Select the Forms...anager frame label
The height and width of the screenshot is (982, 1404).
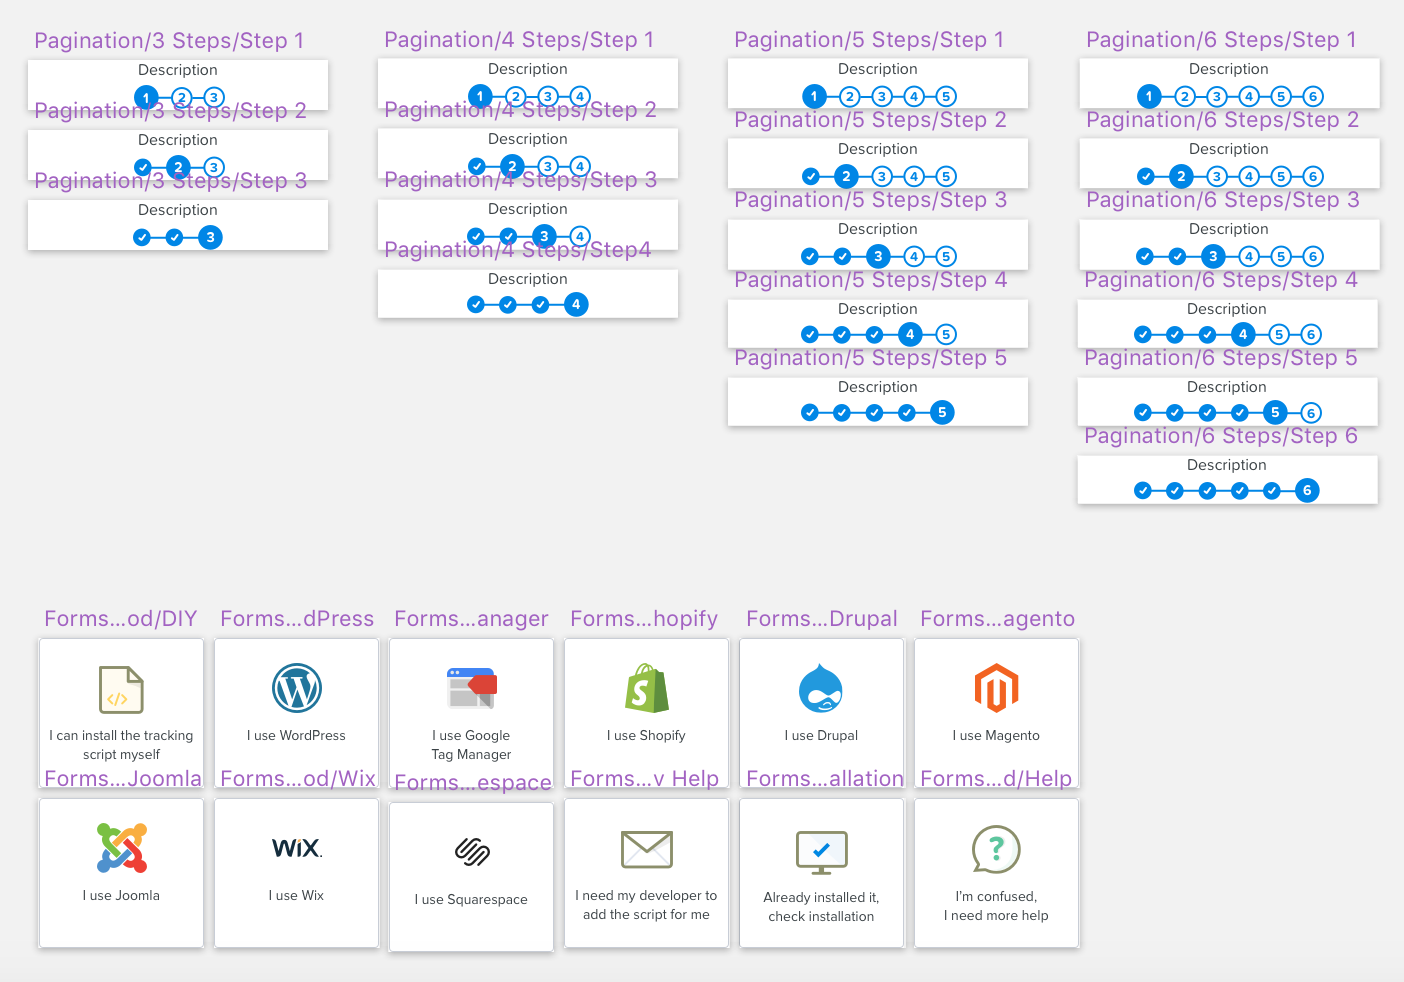tap(471, 619)
